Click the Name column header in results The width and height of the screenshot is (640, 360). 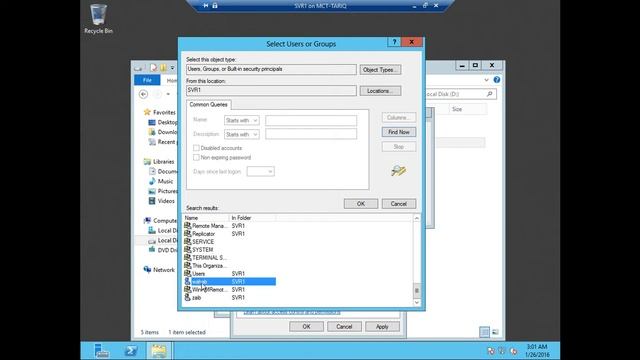(x=206, y=218)
